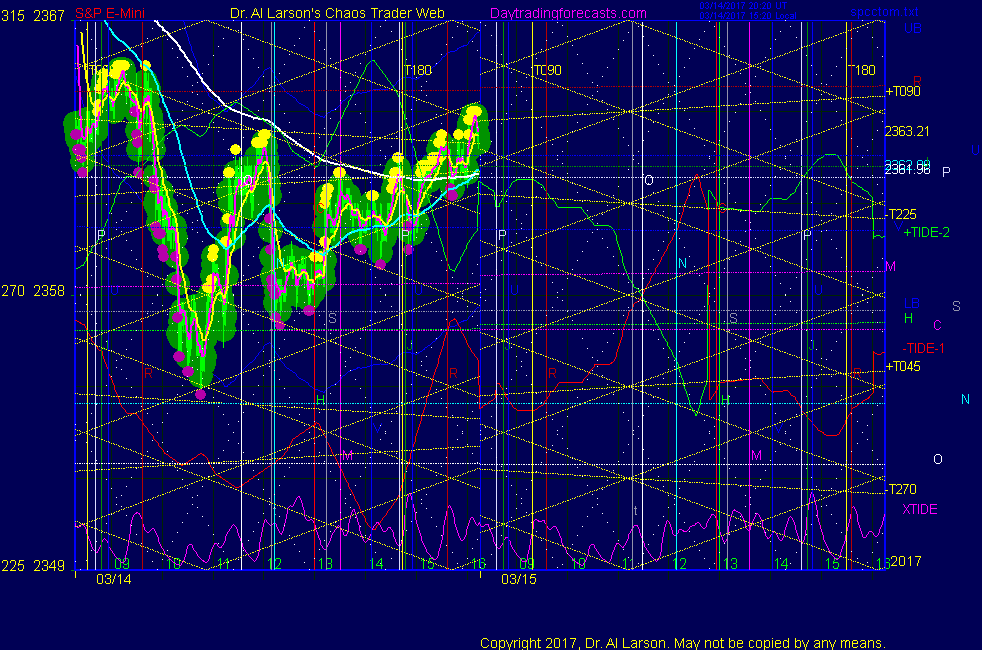
Task: Click the "-T270" line label
Action: point(902,489)
